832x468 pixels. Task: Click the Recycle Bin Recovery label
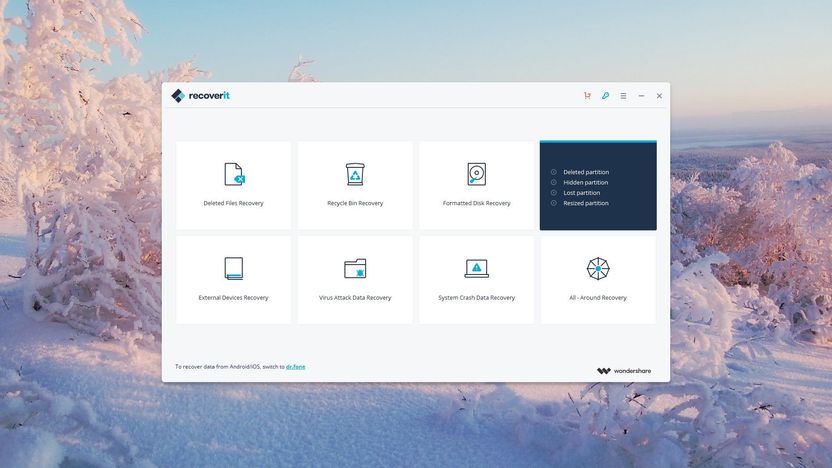pos(355,203)
